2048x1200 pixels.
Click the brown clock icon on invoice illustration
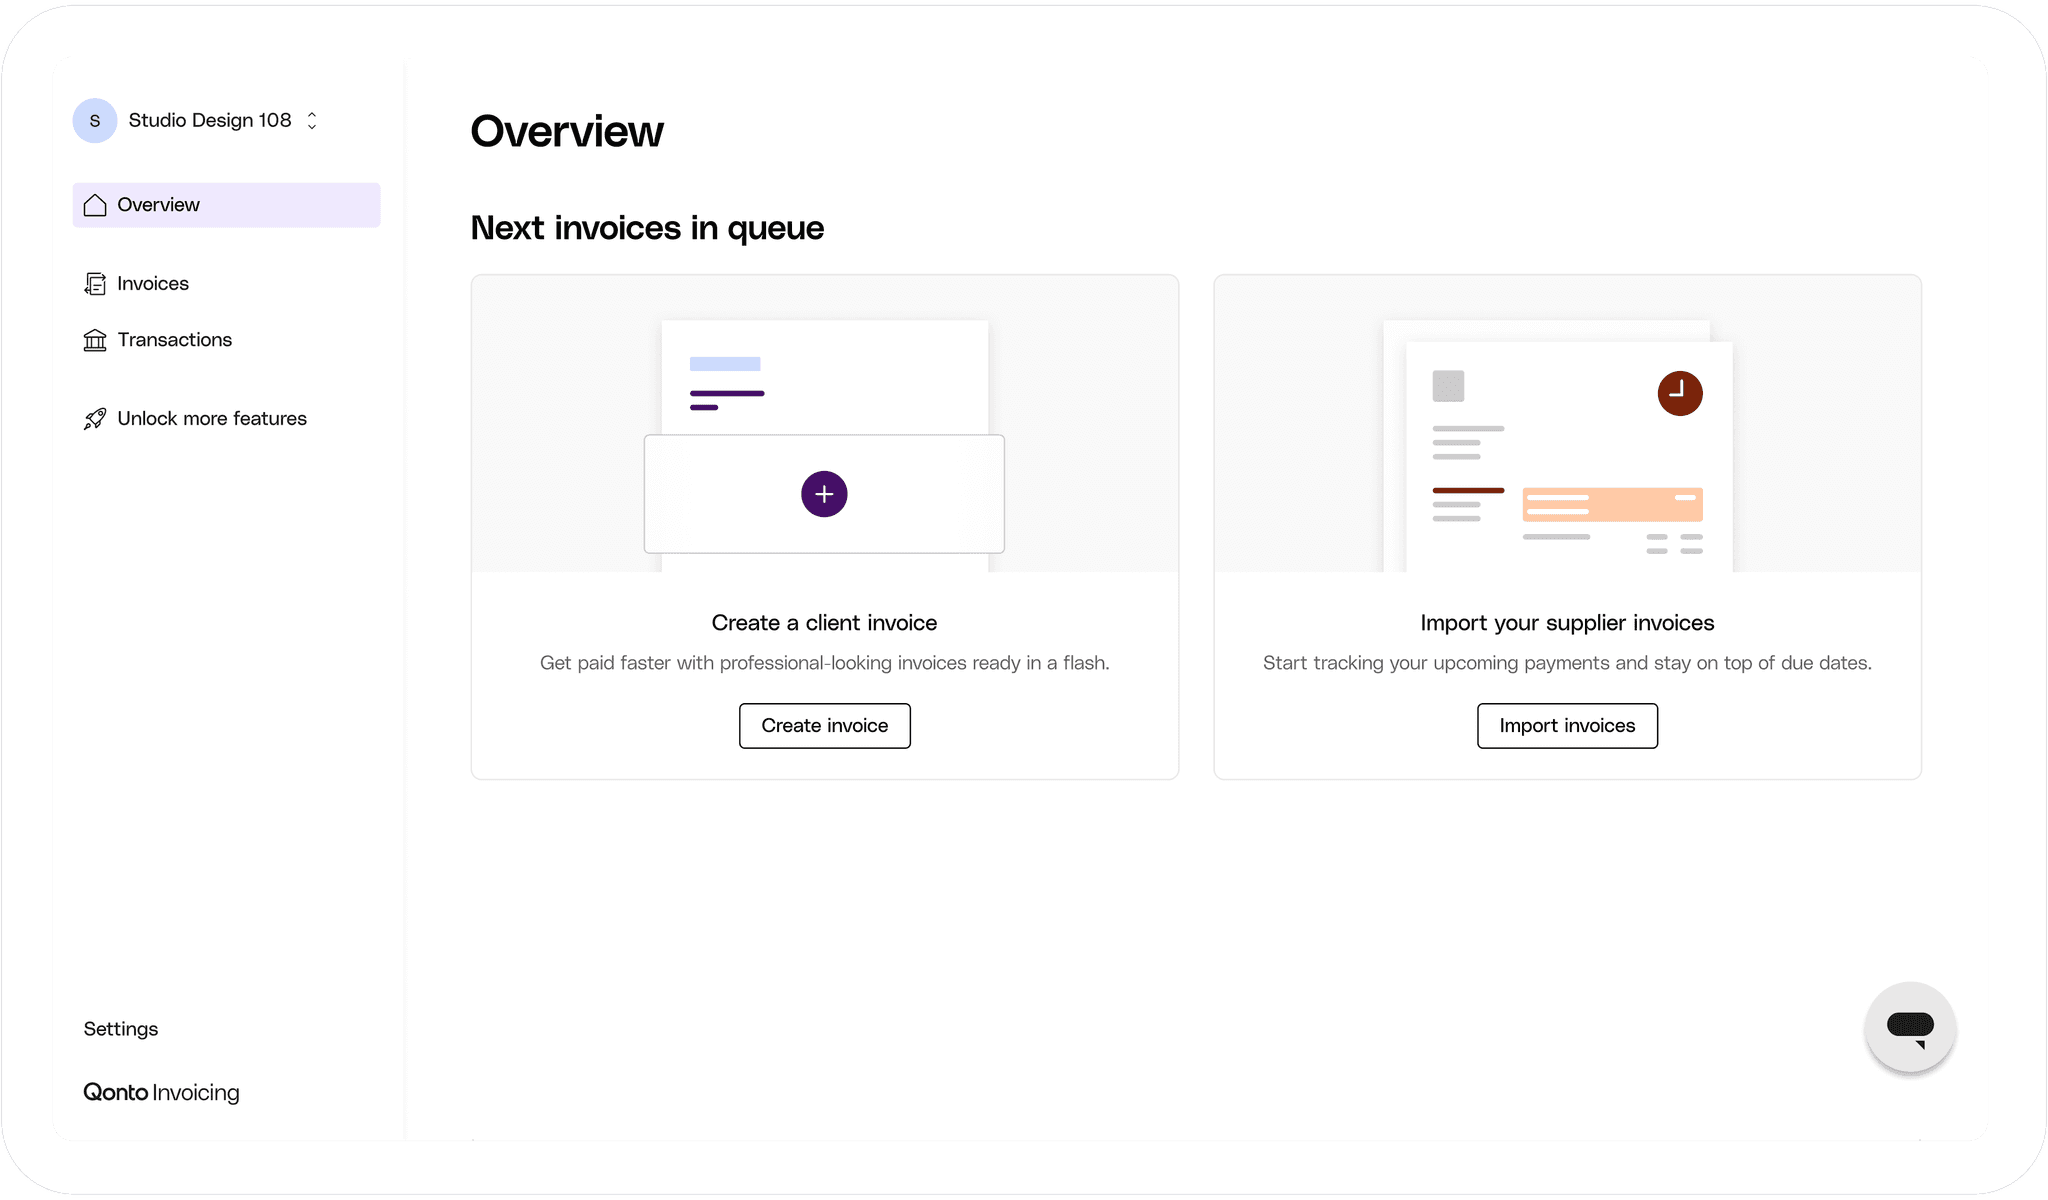point(1680,393)
